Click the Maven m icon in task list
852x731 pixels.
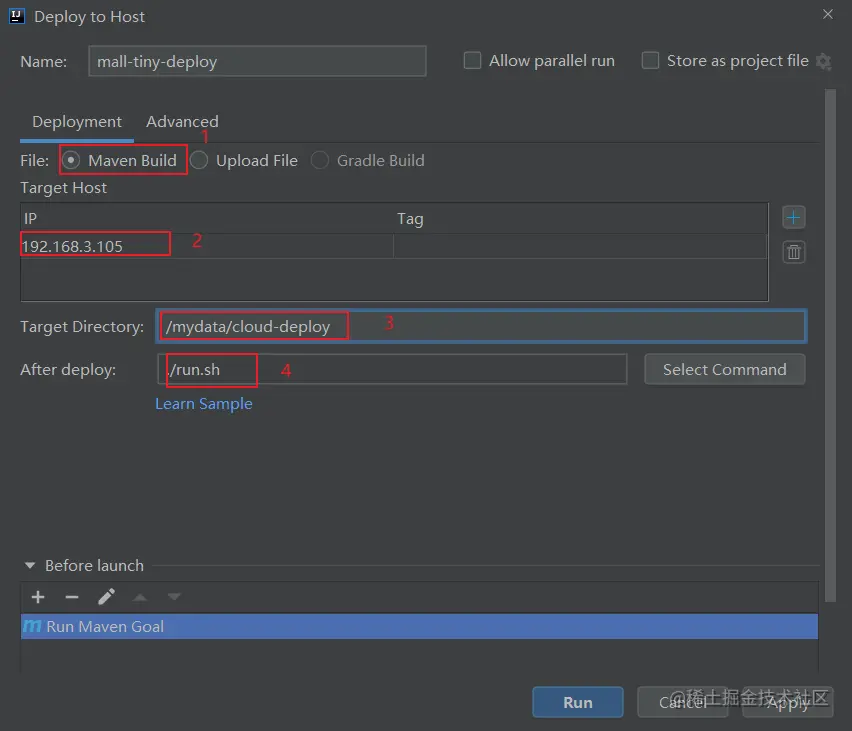(x=32, y=626)
